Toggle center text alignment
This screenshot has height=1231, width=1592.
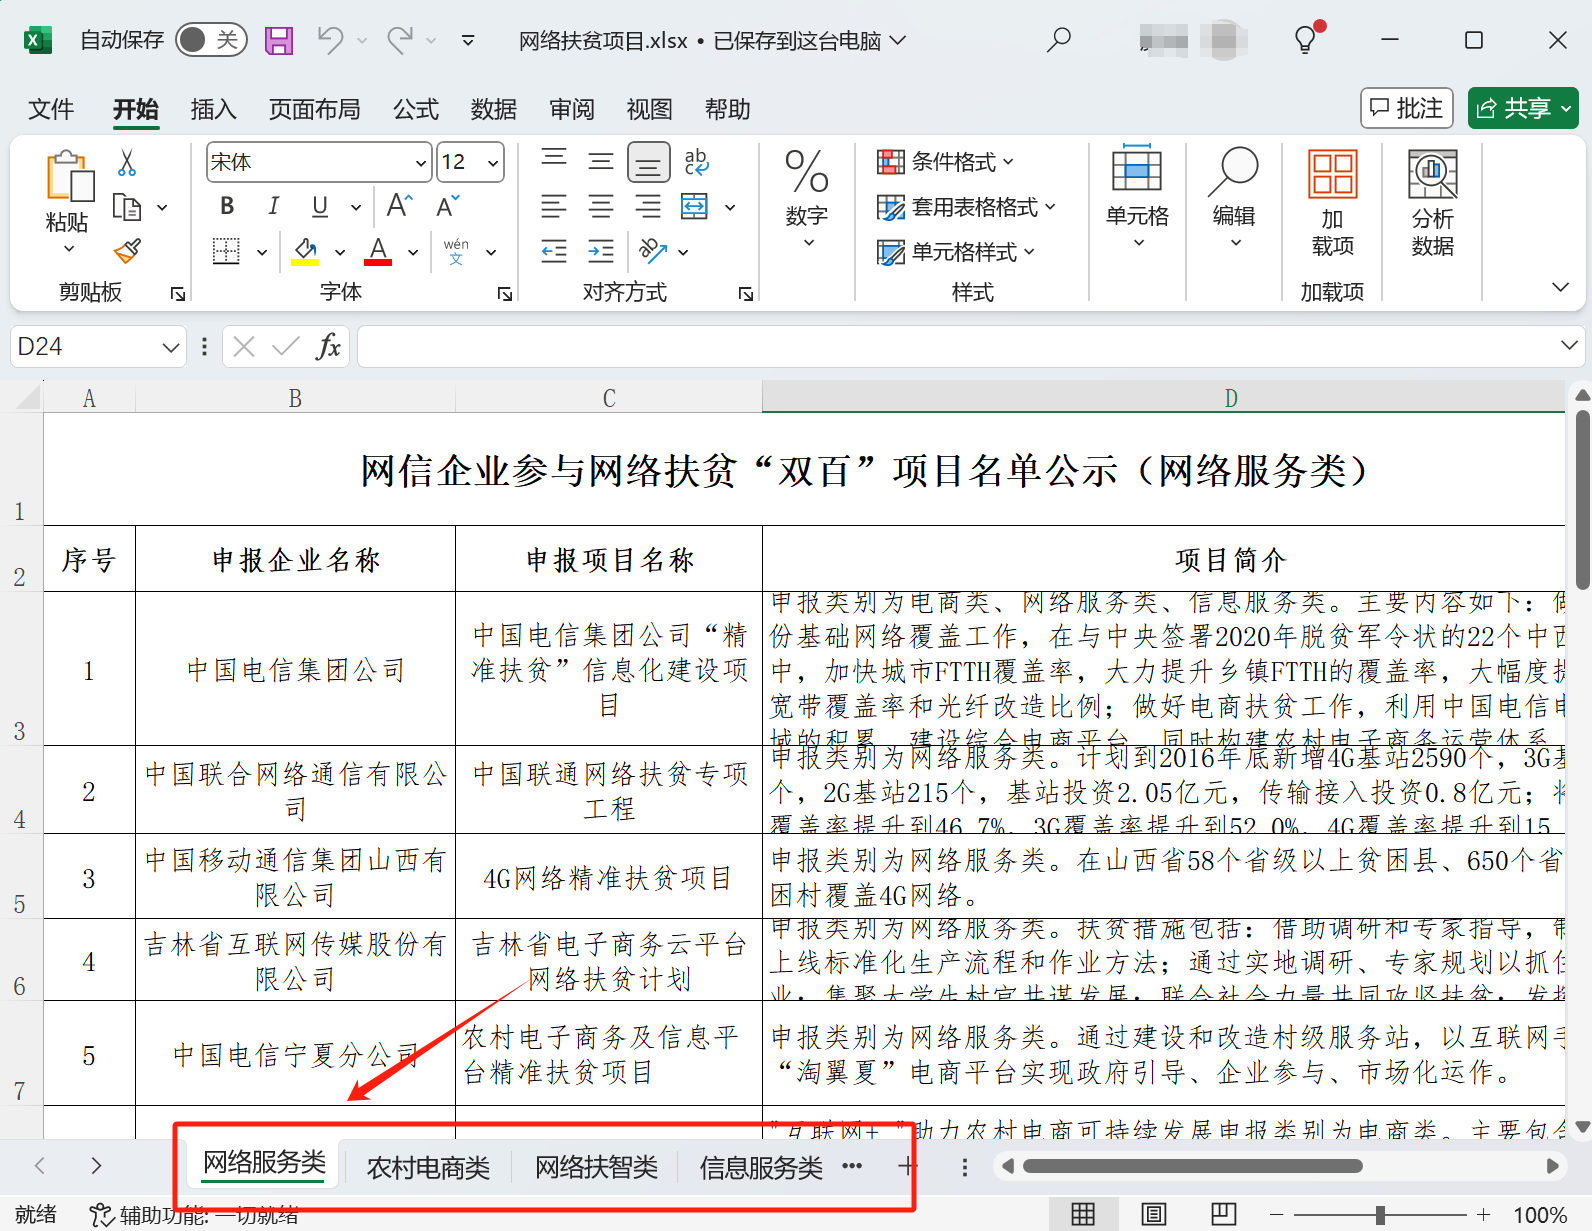(x=600, y=207)
